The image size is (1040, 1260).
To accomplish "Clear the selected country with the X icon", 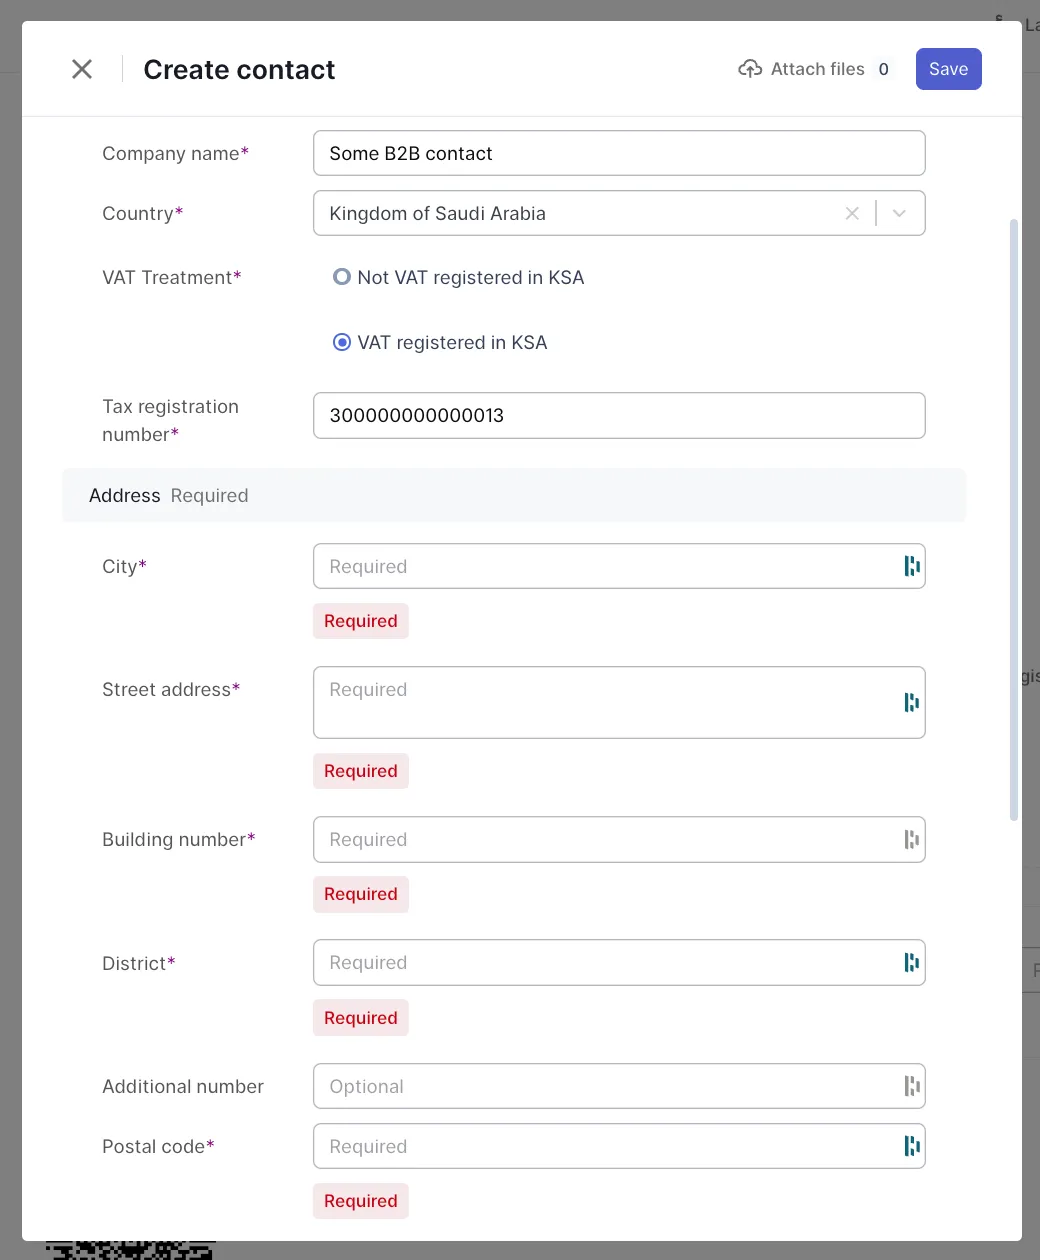I will point(852,213).
